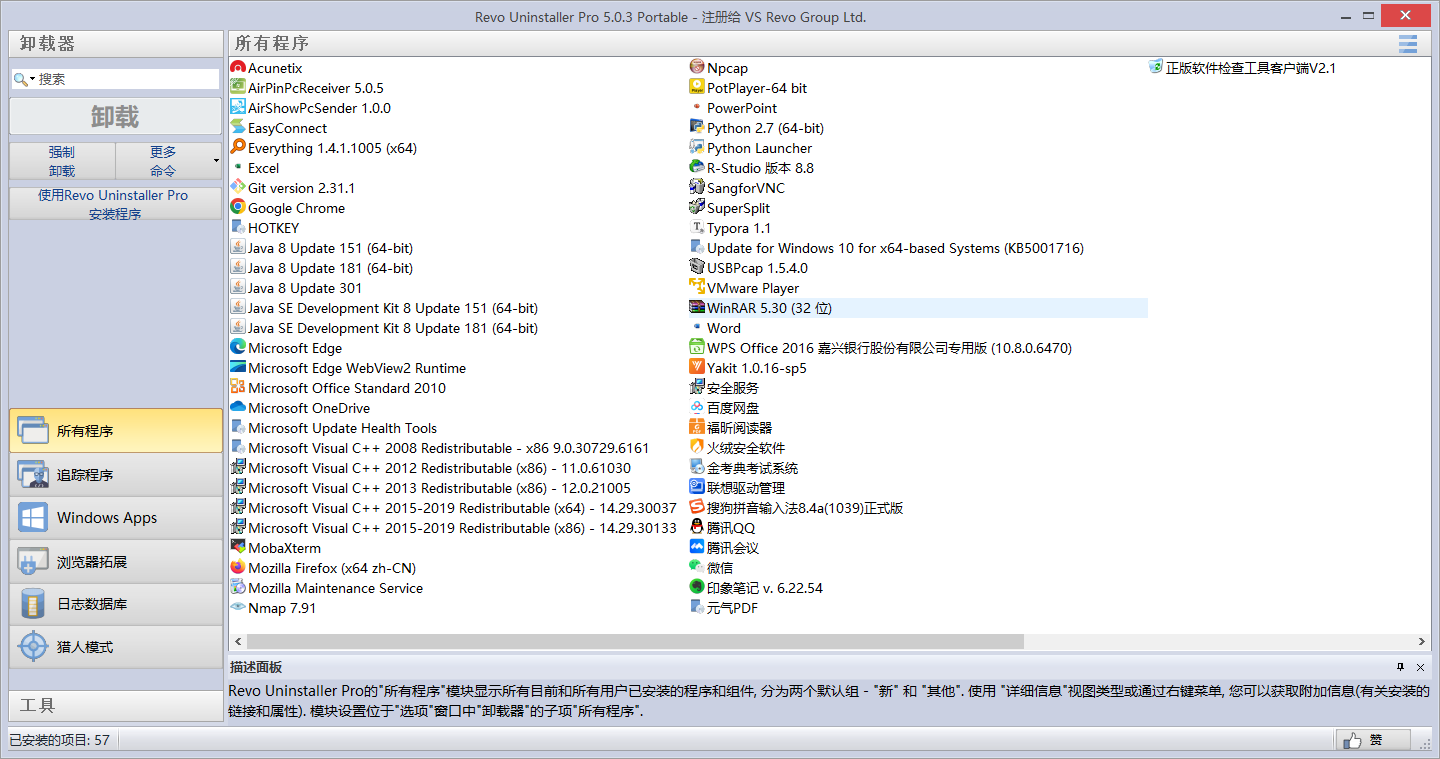Expand the 更多命令 dropdown

(x=216, y=161)
